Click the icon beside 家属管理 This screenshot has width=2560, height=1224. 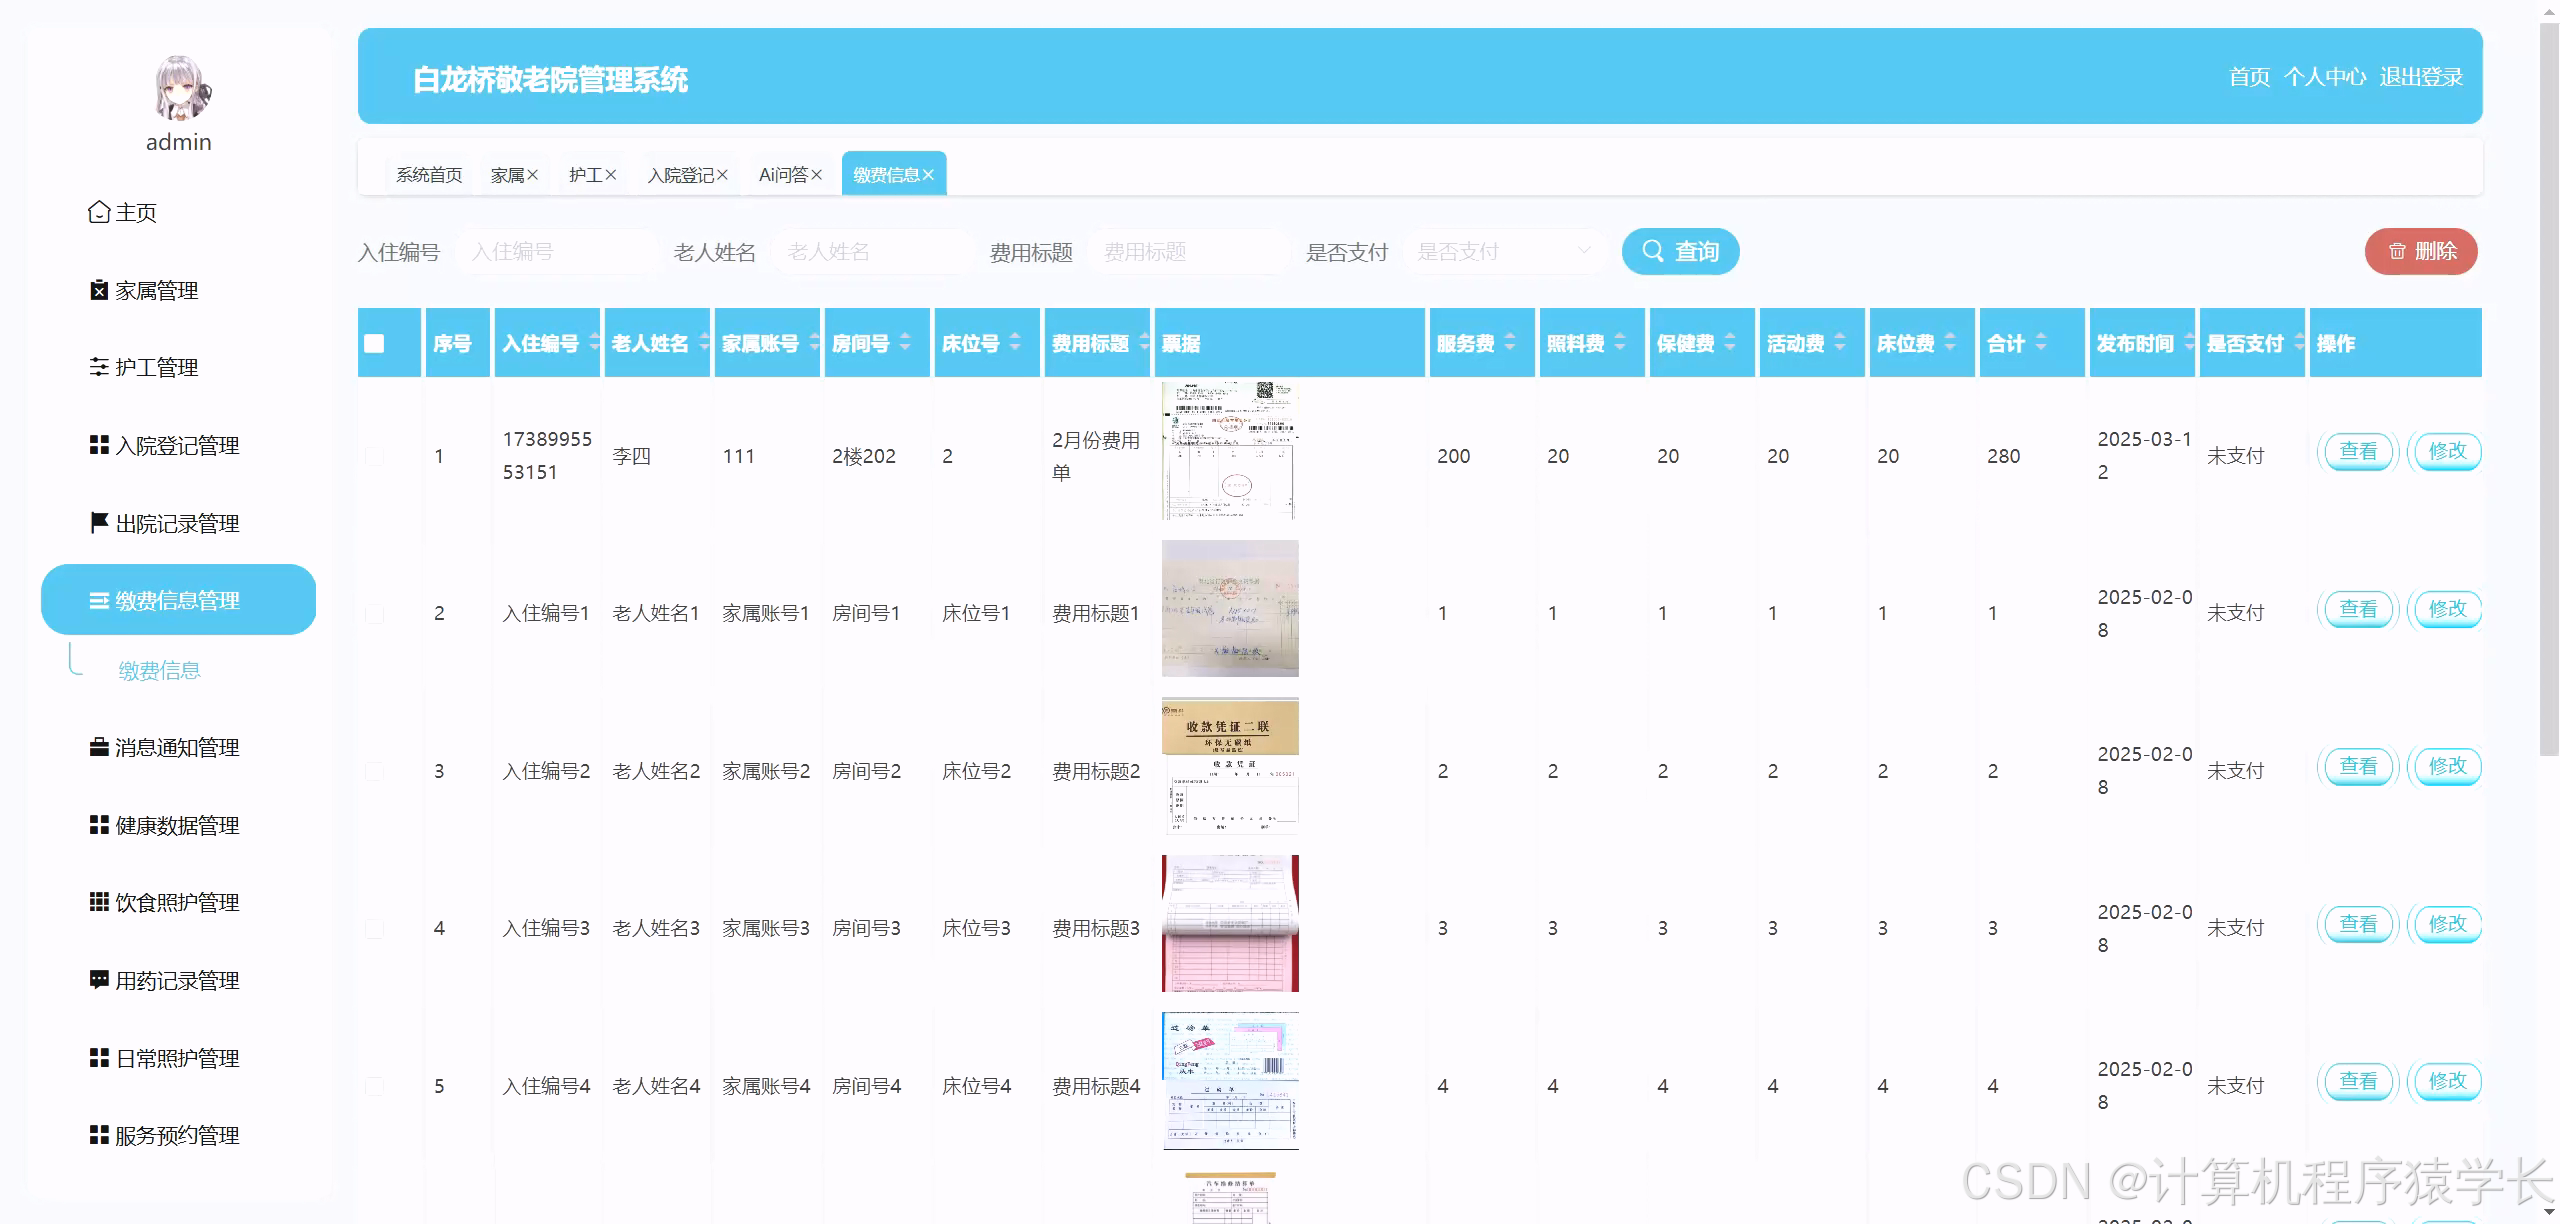point(99,290)
